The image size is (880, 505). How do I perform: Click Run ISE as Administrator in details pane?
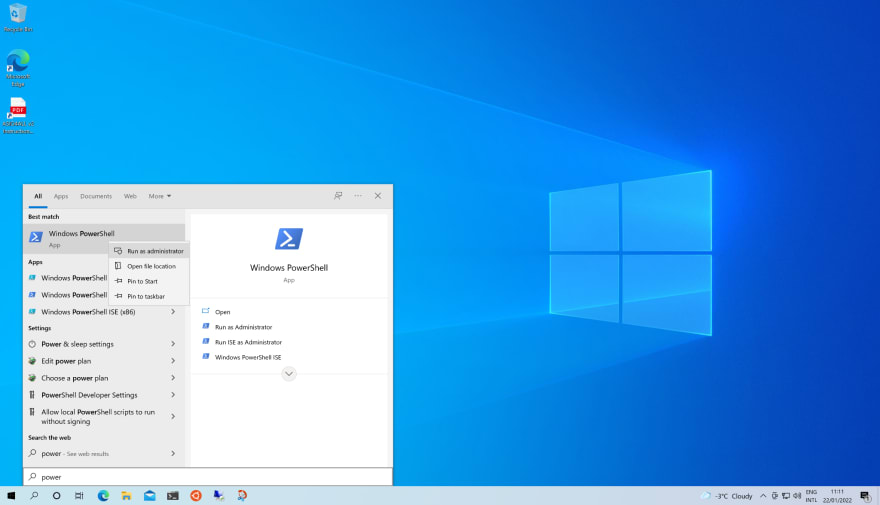point(248,342)
